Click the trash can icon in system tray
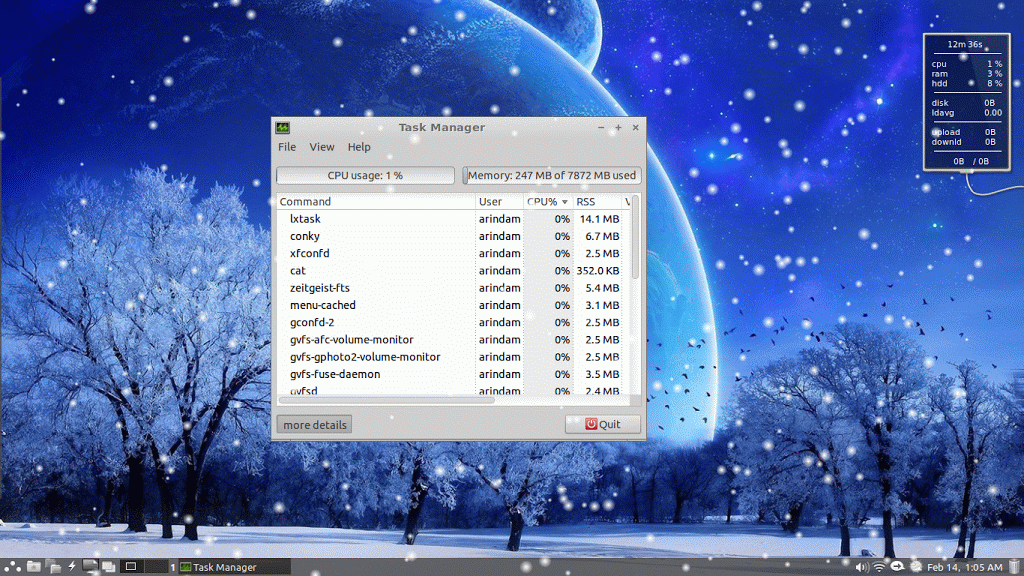The height and width of the screenshot is (576, 1024). click(x=1013, y=566)
